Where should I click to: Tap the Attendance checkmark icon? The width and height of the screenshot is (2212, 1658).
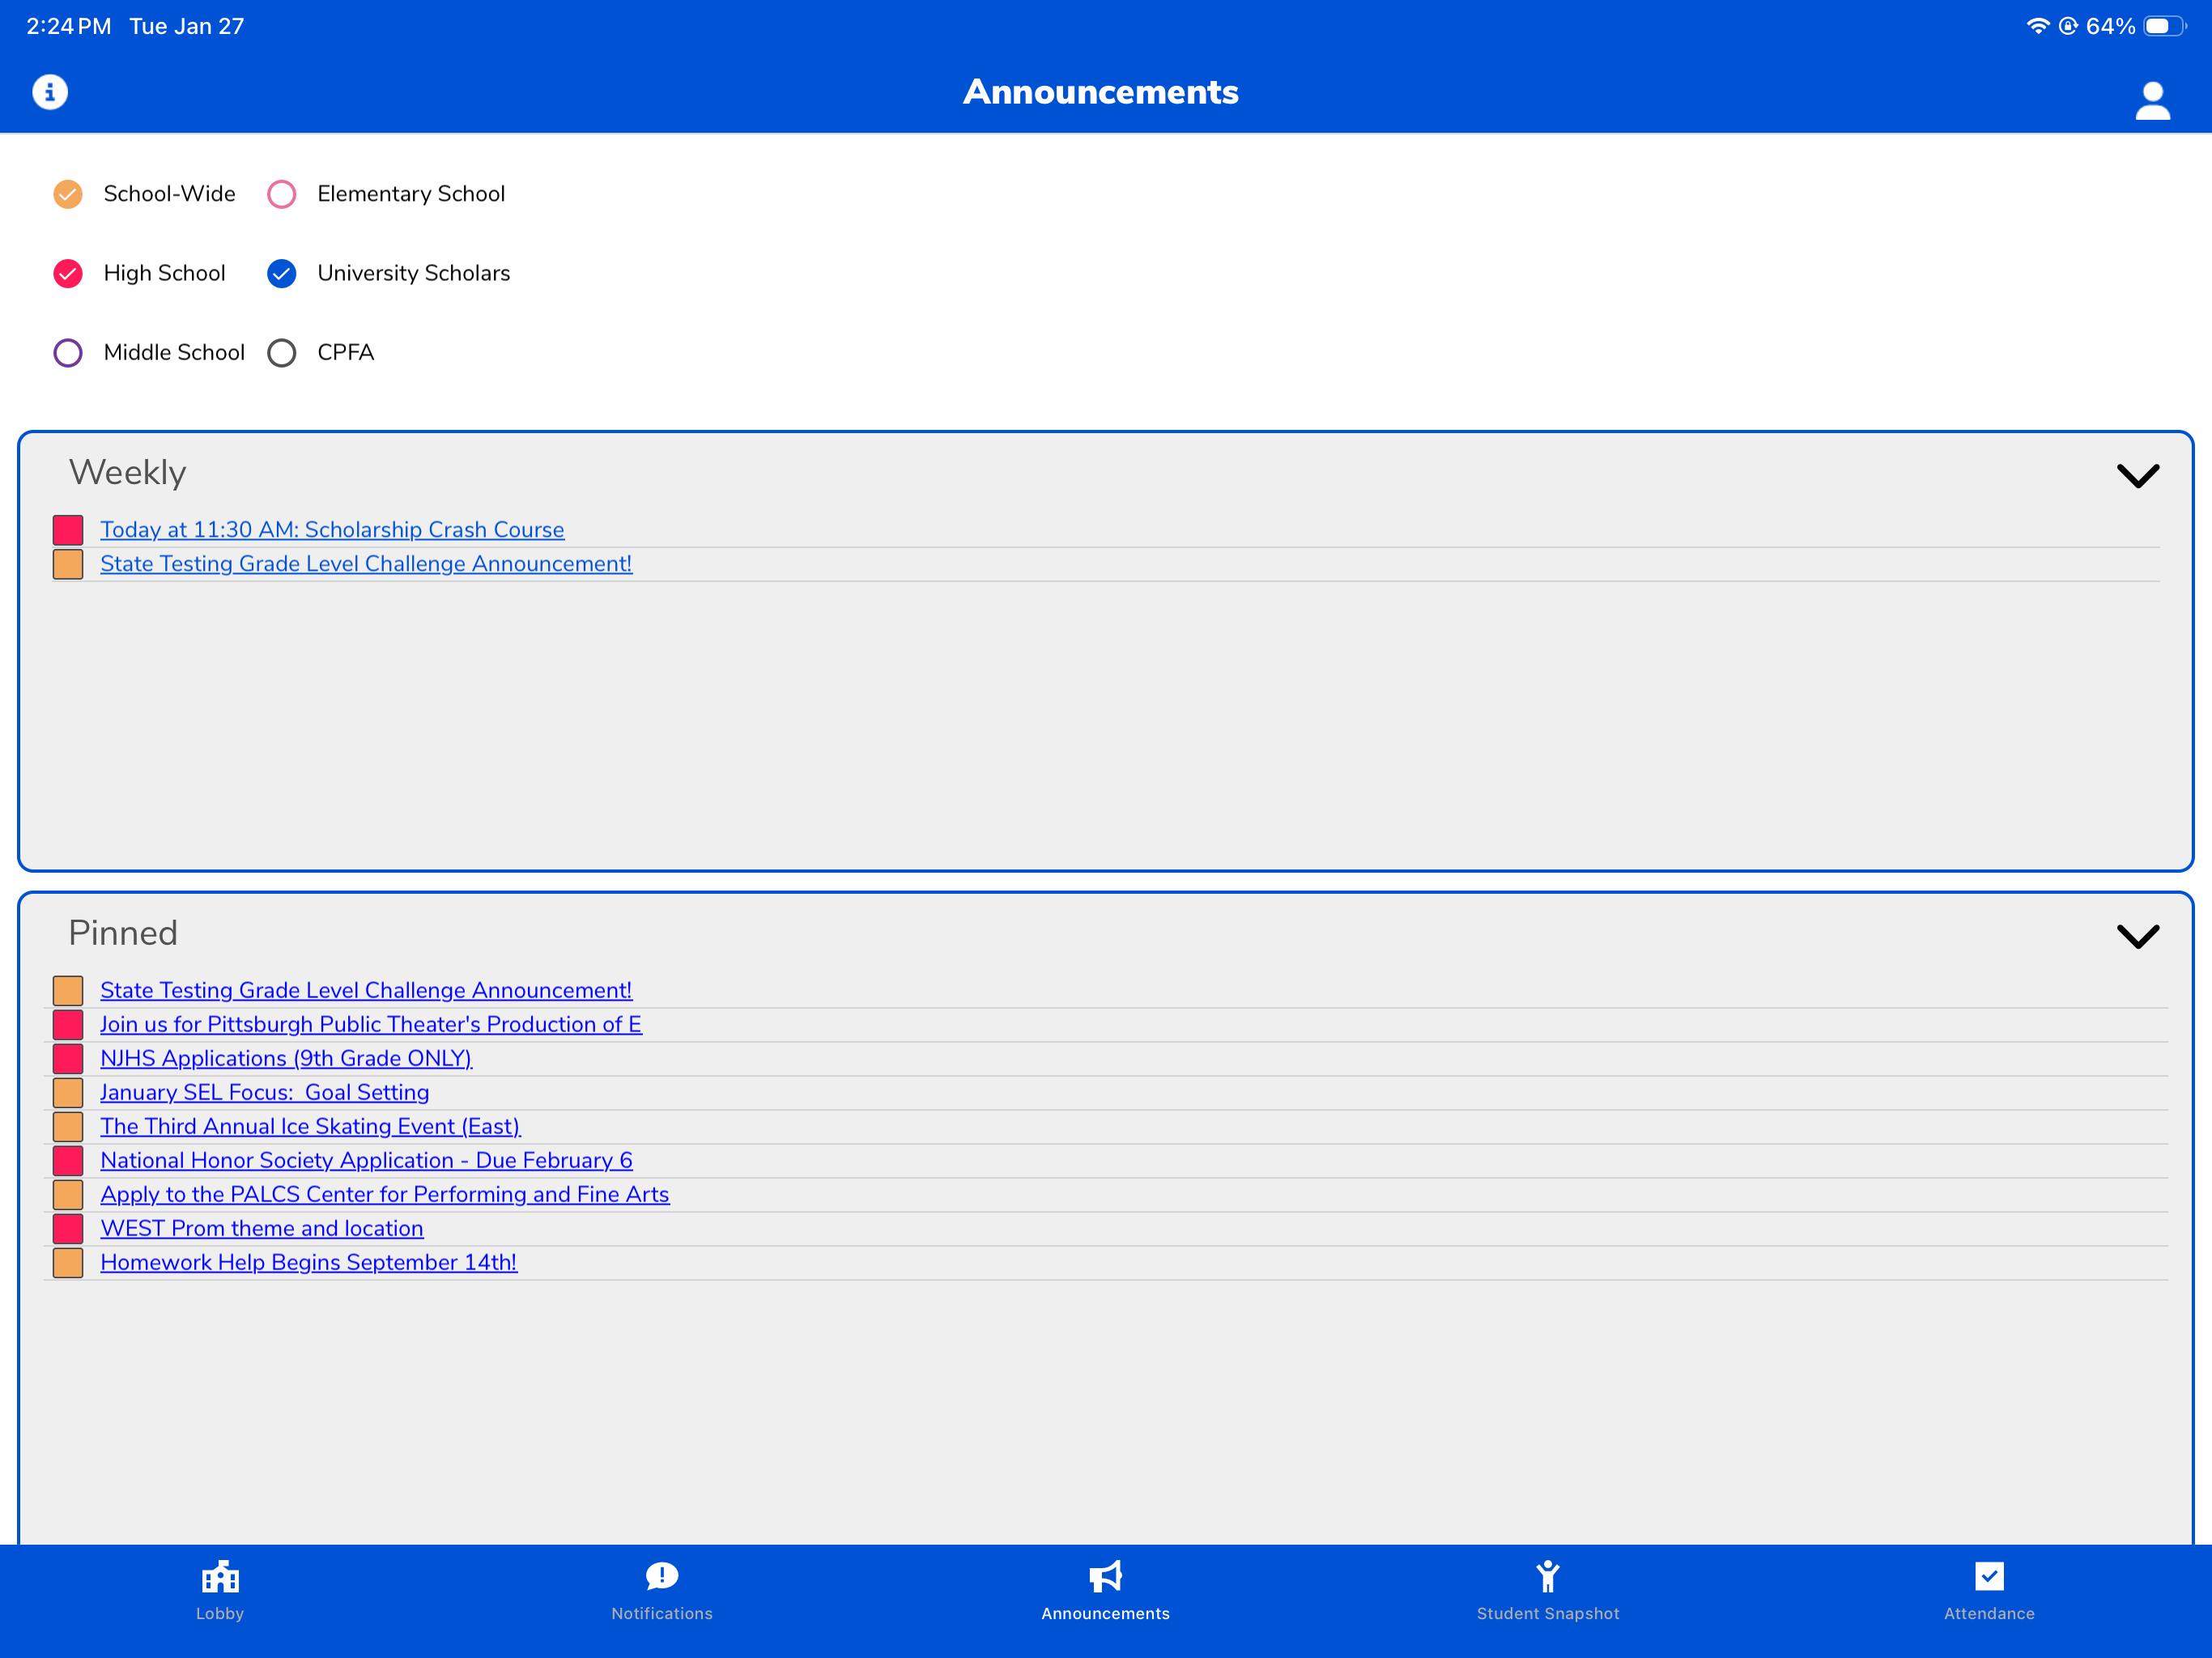tap(1989, 1577)
